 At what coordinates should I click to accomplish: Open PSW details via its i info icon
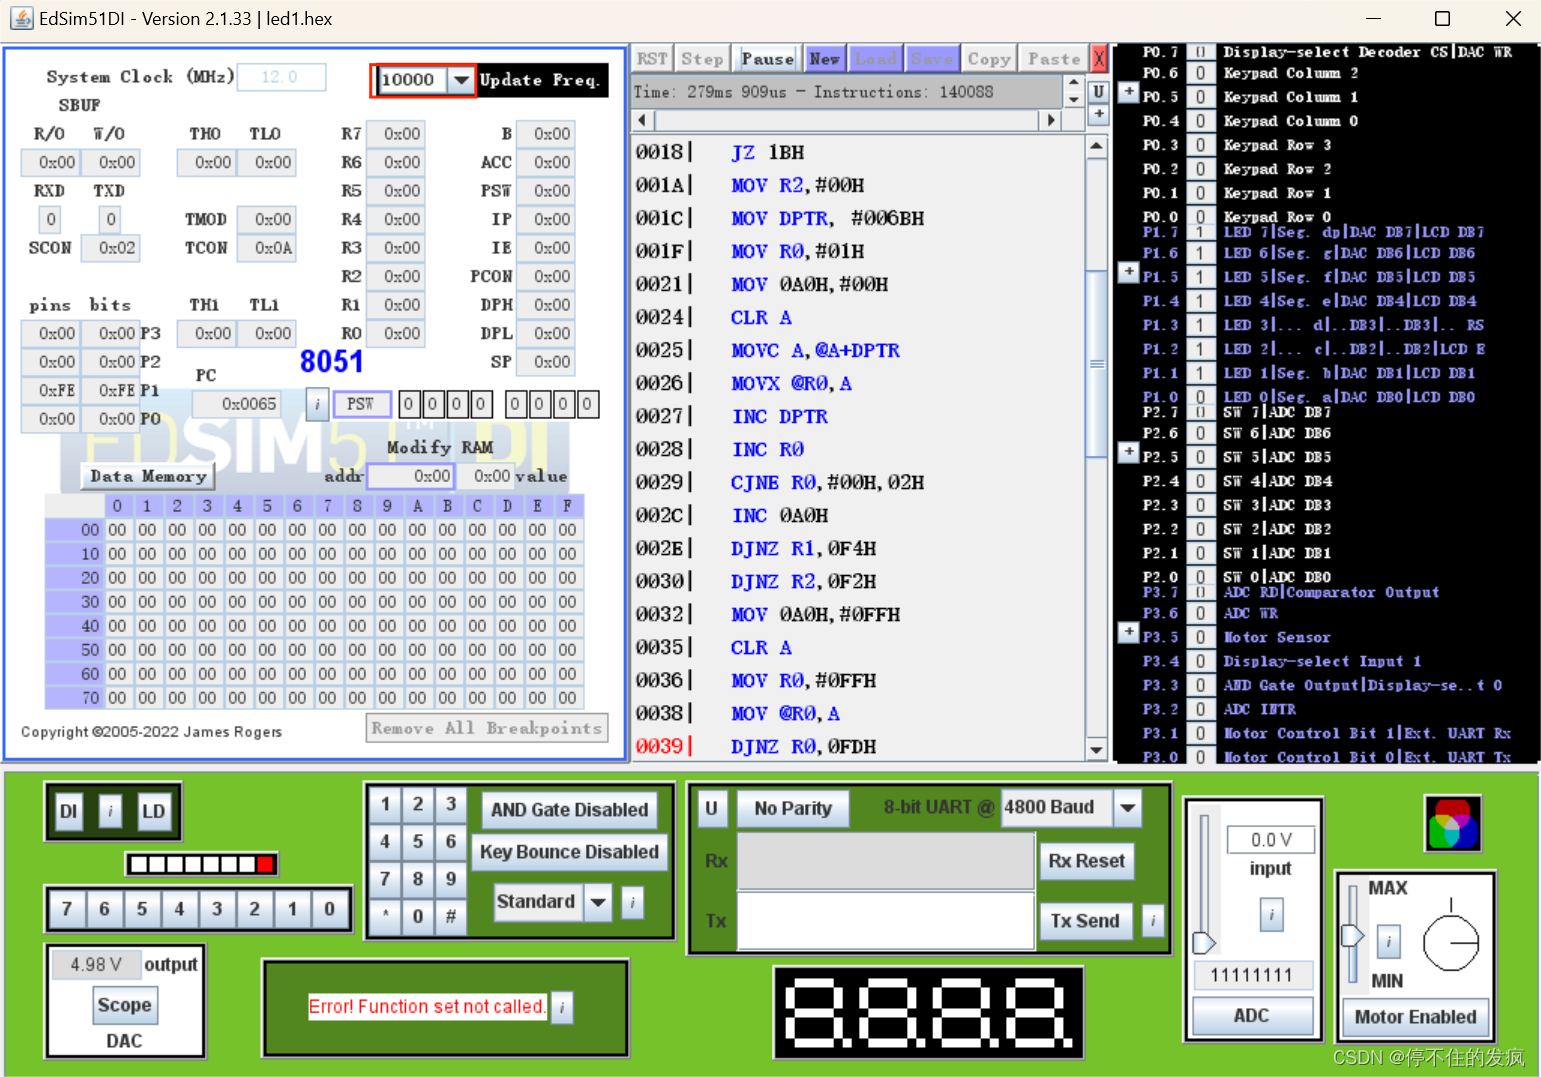317,404
